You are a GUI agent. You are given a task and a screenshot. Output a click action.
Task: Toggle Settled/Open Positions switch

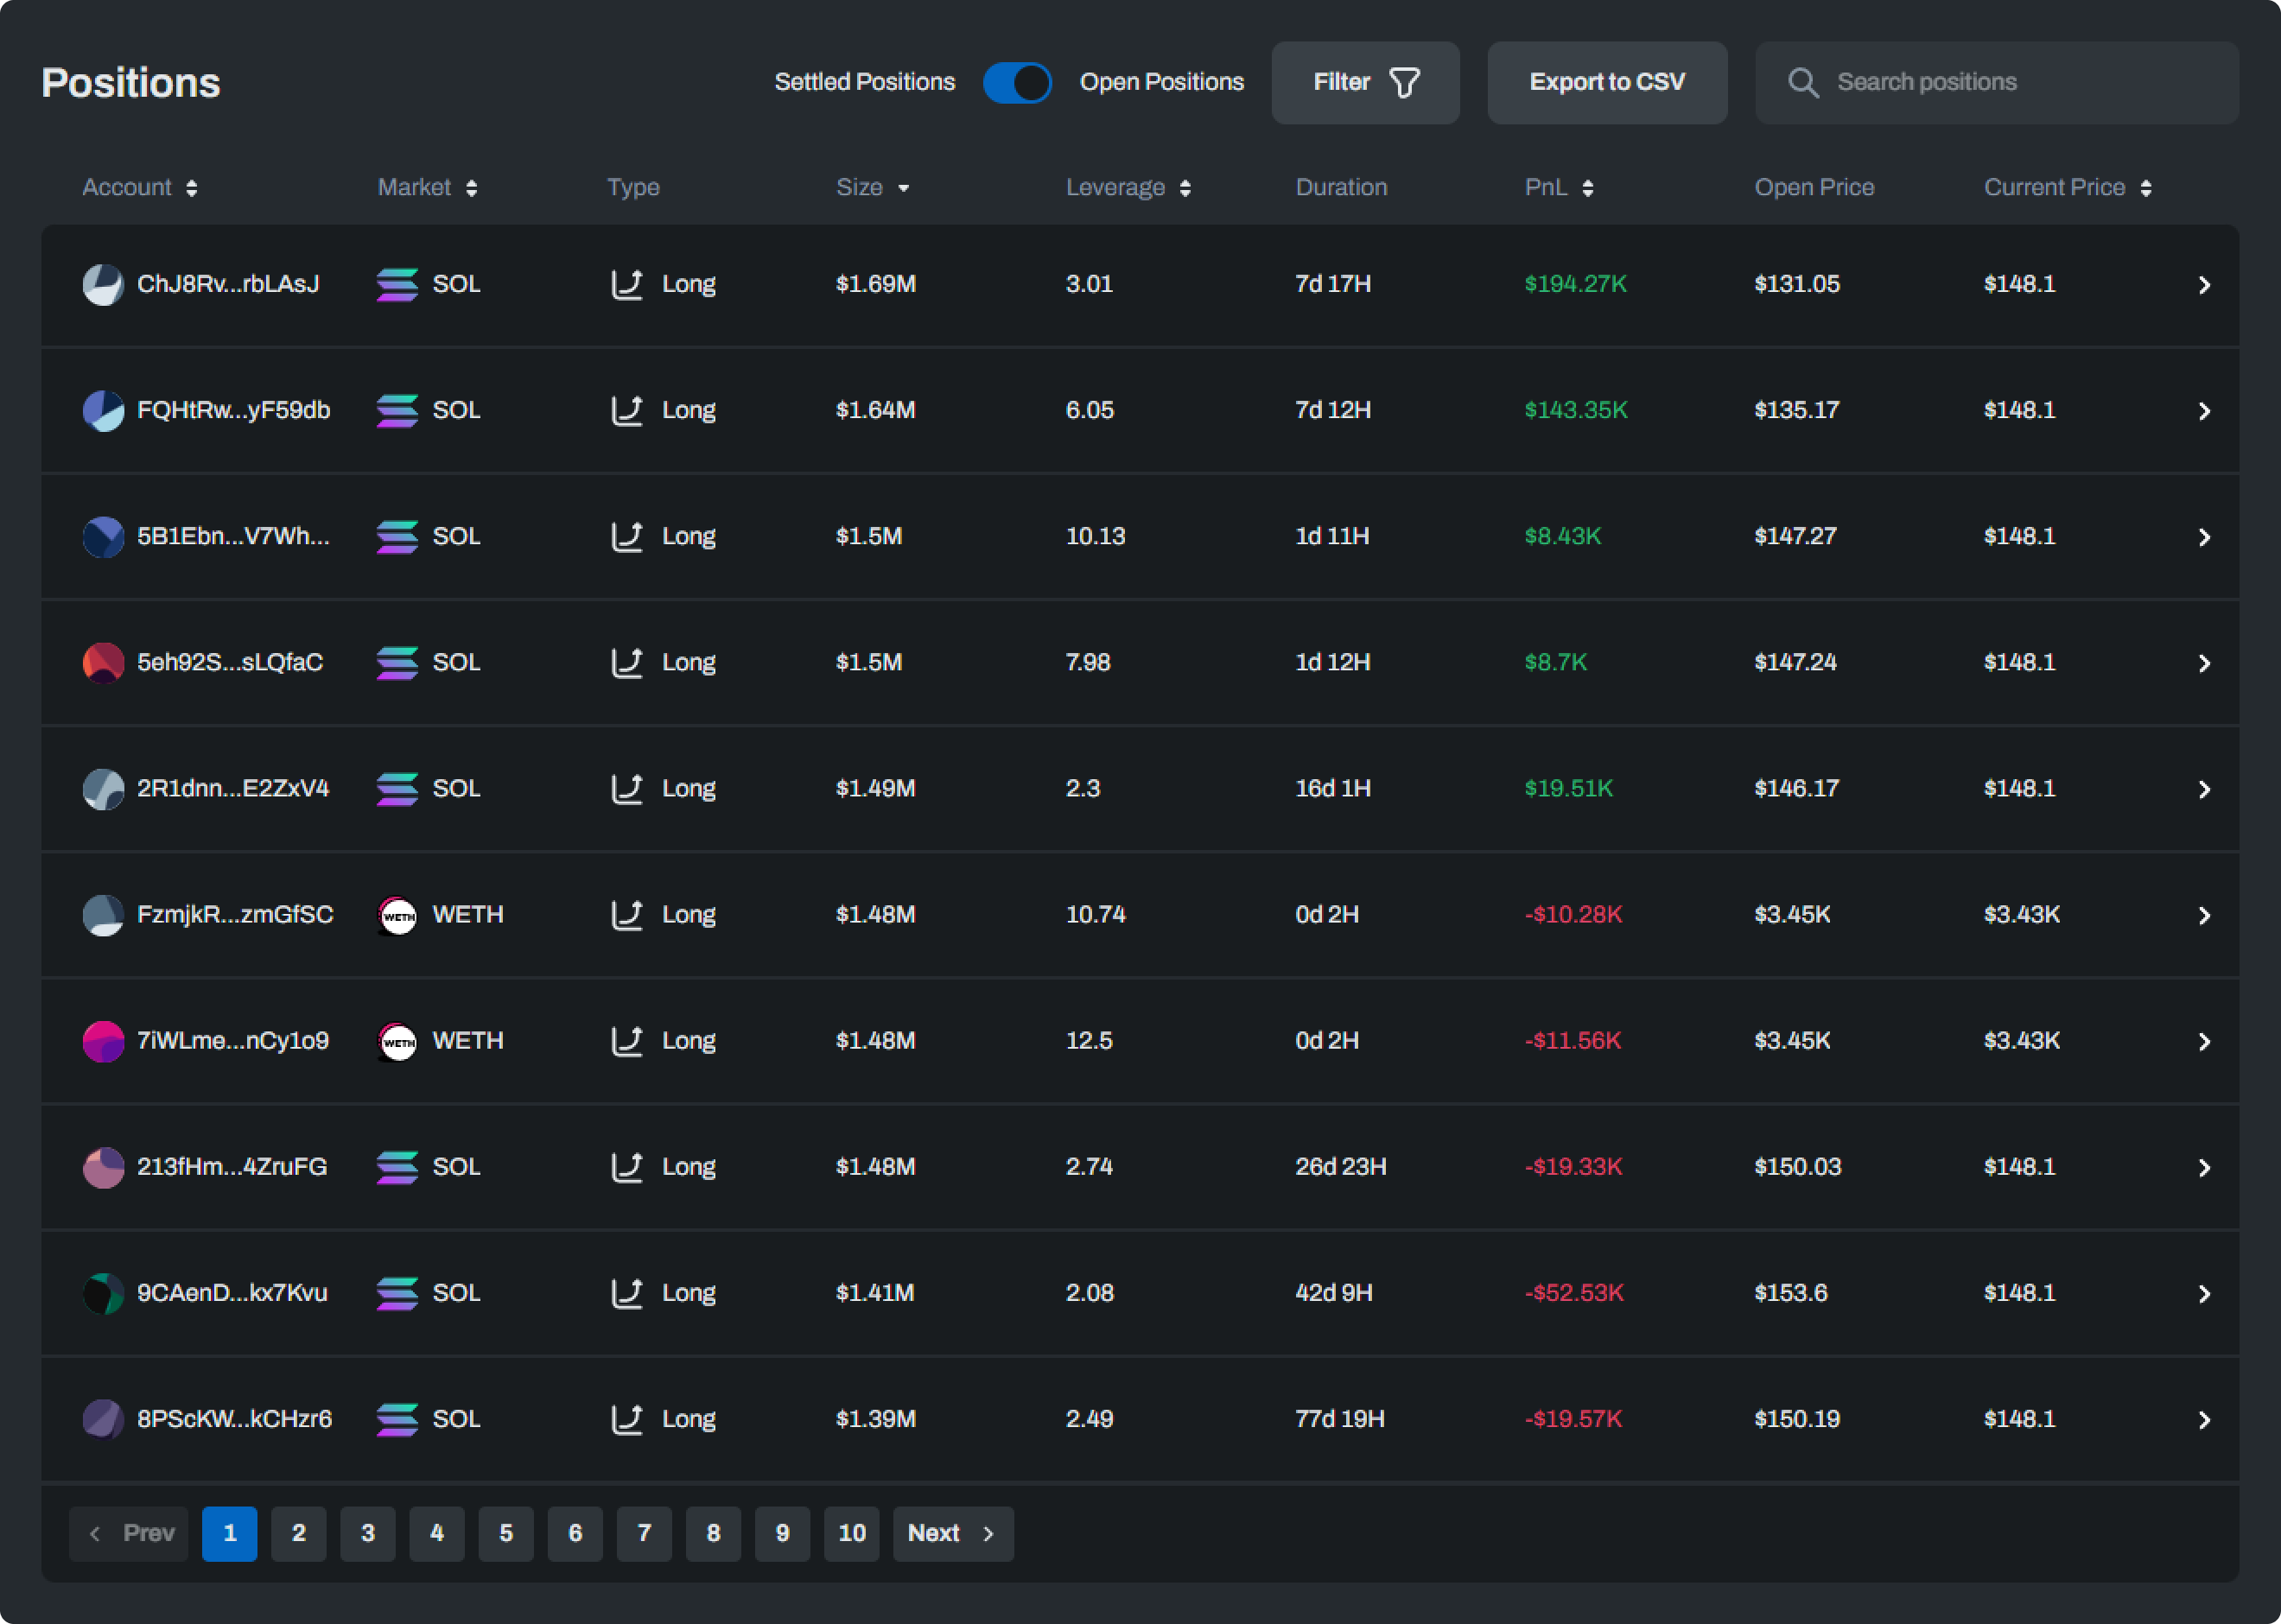coord(1016,82)
